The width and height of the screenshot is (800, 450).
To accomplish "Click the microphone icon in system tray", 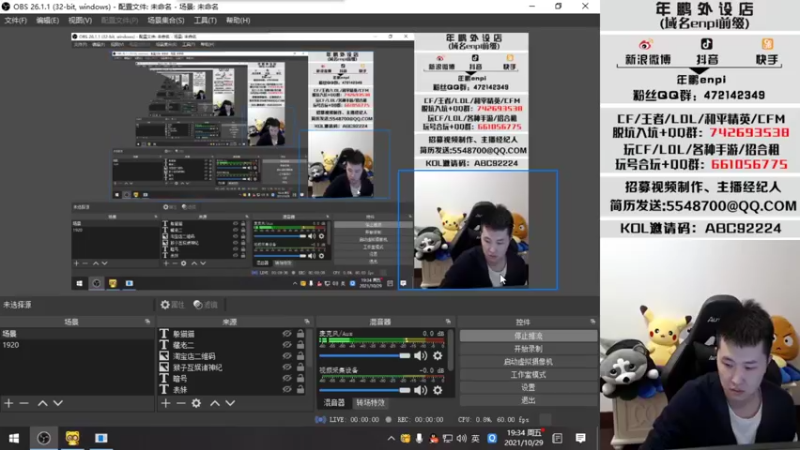I will (419, 438).
